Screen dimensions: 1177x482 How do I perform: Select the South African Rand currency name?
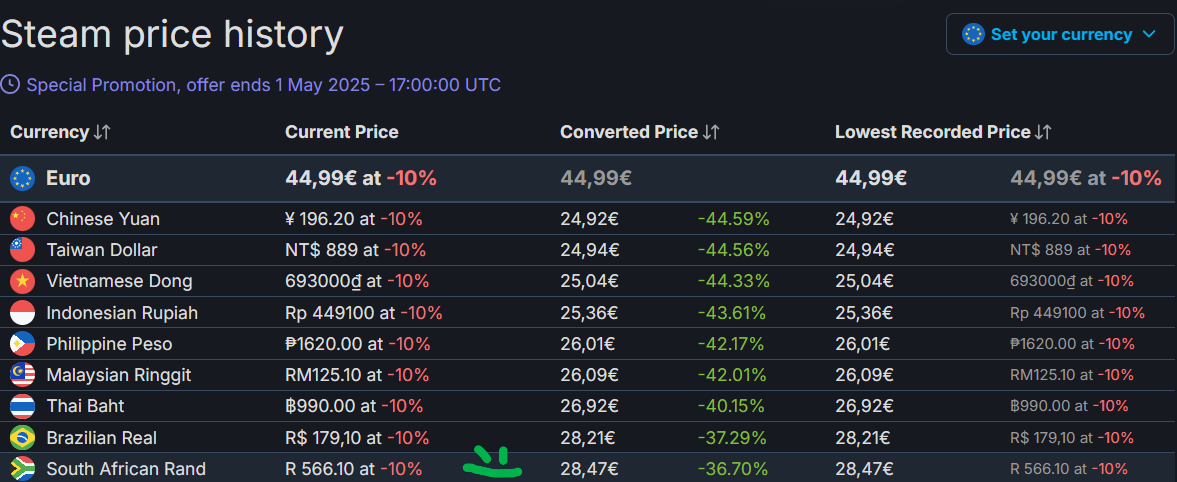pyautogui.click(x=126, y=469)
